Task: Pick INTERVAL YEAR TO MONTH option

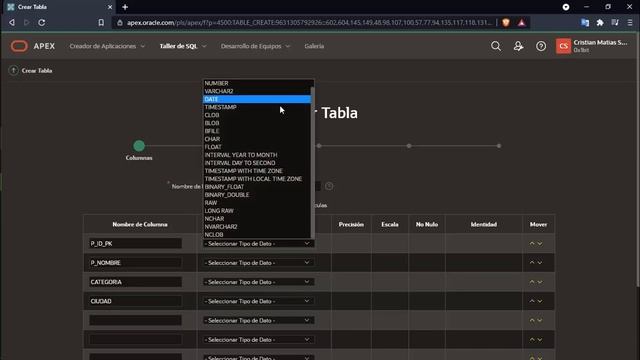Action: click(x=257, y=155)
